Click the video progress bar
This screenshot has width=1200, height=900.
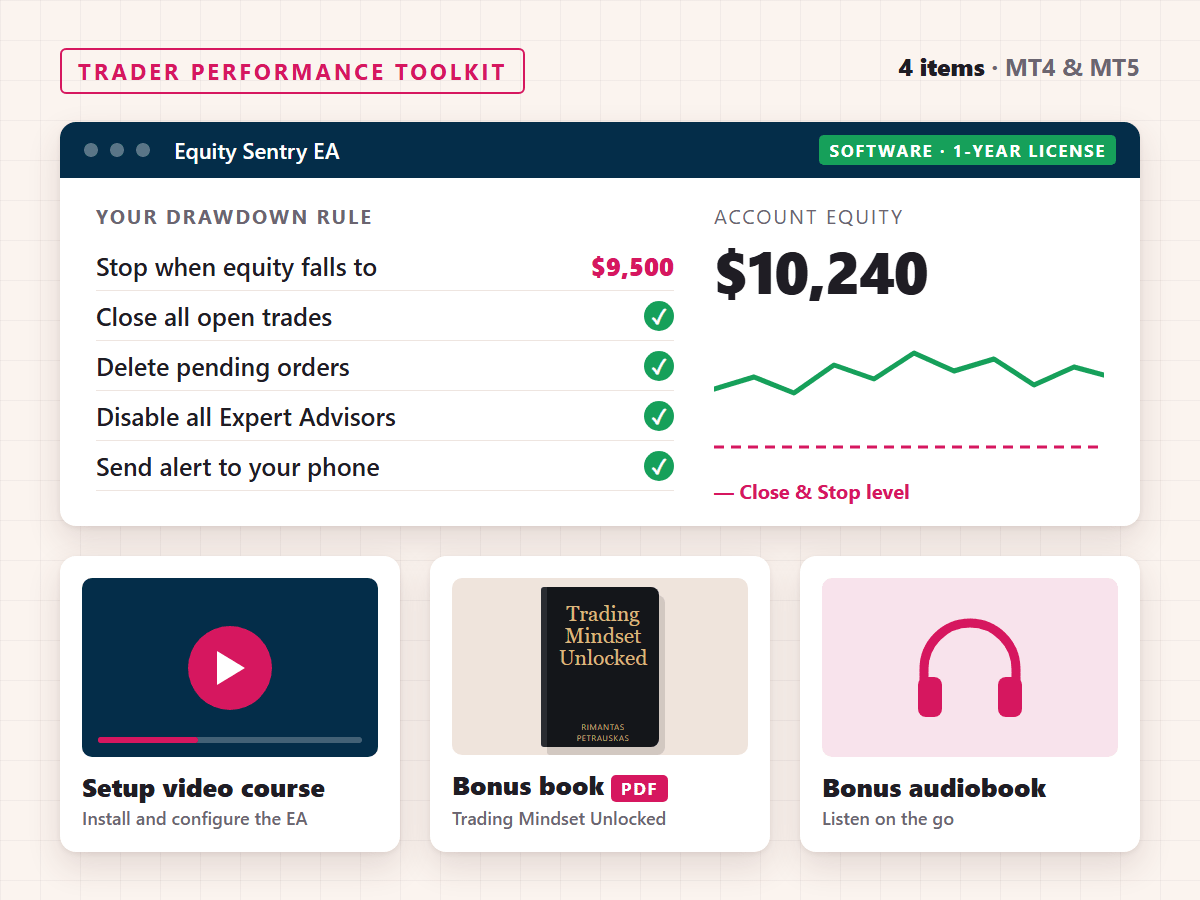click(230, 740)
